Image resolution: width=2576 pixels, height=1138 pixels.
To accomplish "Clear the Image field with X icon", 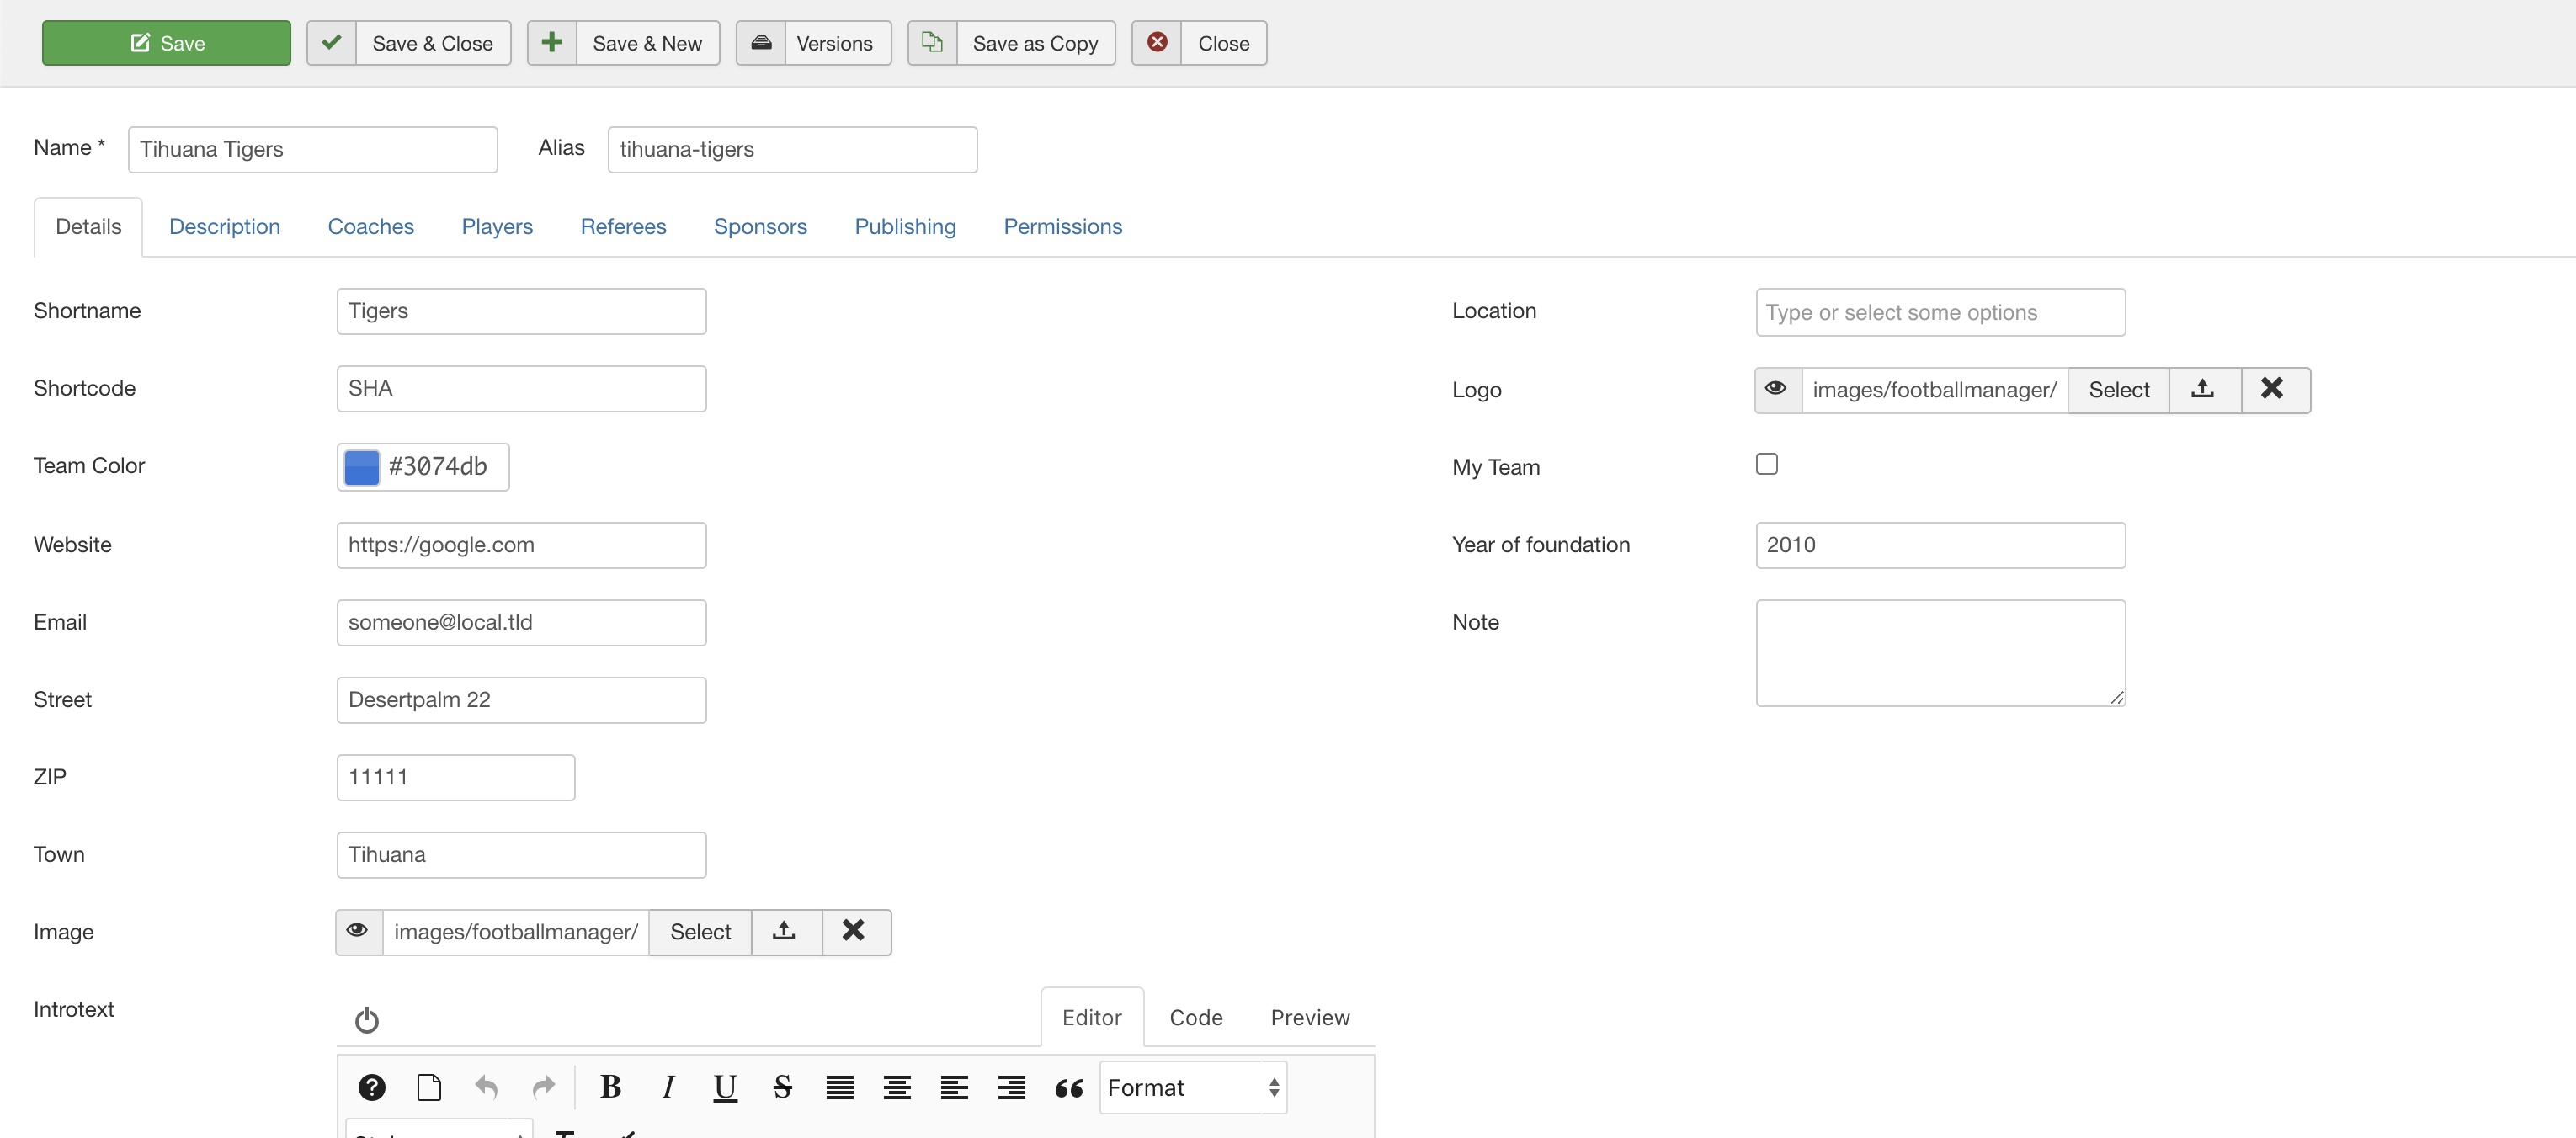I will pyautogui.click(x=853, y=932).
